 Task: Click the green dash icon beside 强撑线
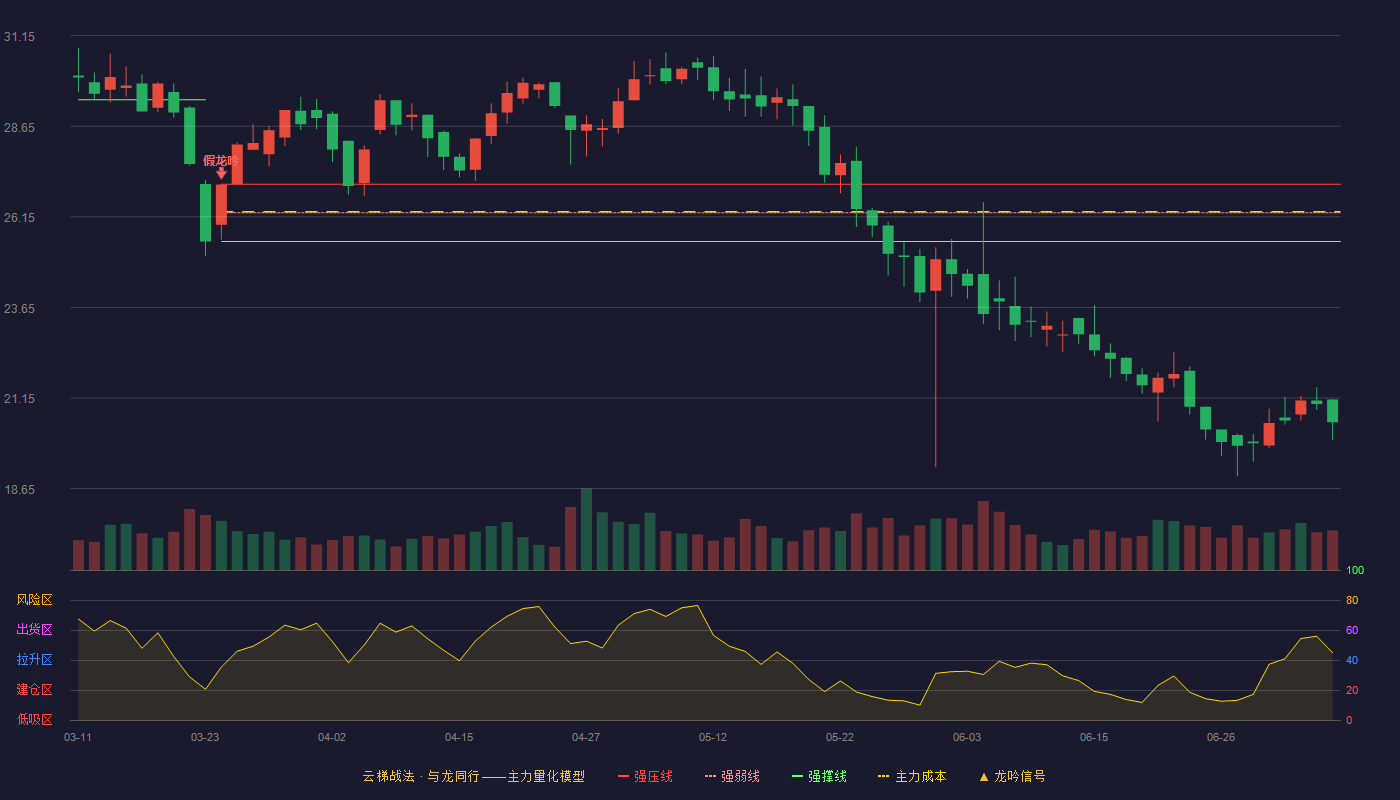coord(797,776)
